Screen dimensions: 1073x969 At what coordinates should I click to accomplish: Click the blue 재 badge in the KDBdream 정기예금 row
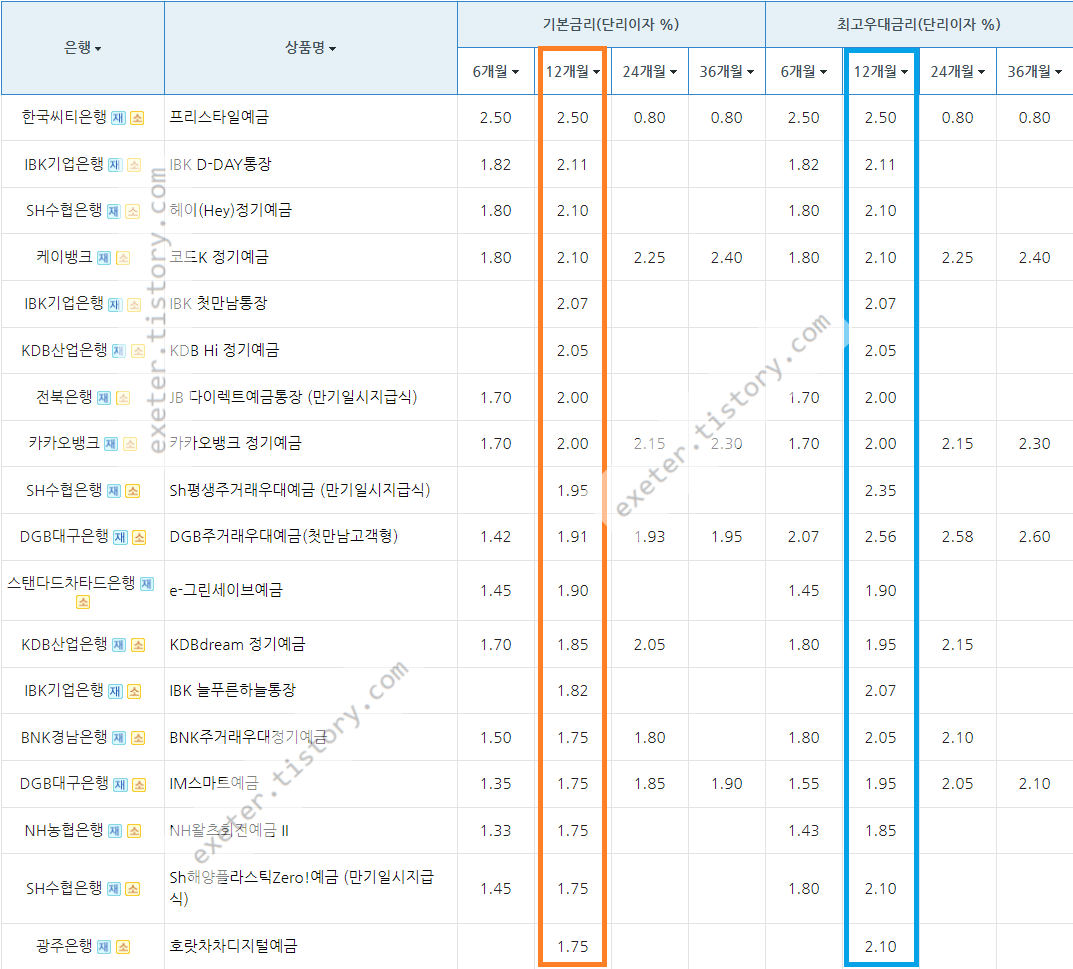[119, 645]
